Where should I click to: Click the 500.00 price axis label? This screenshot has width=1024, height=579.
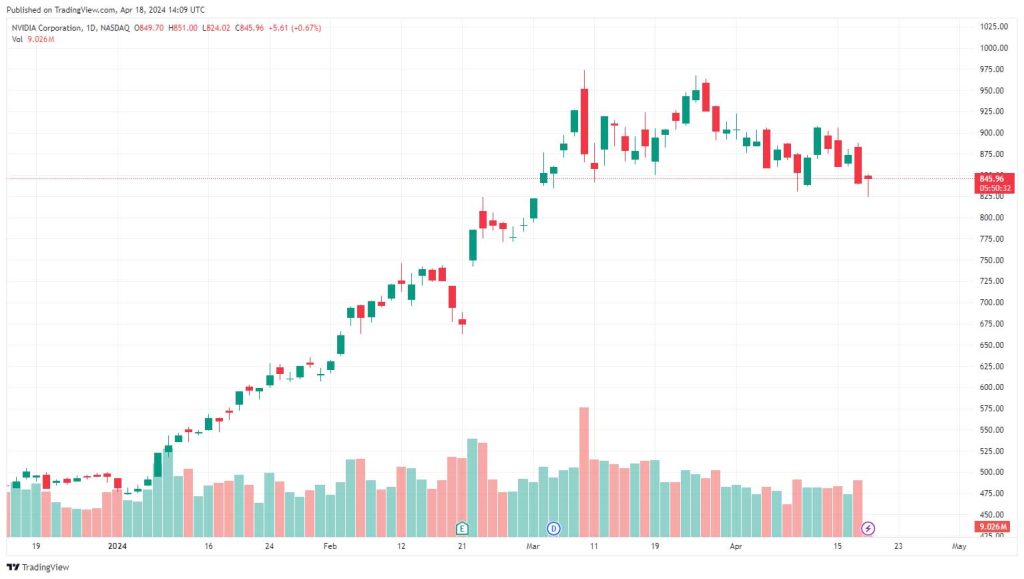coord(992,472)
